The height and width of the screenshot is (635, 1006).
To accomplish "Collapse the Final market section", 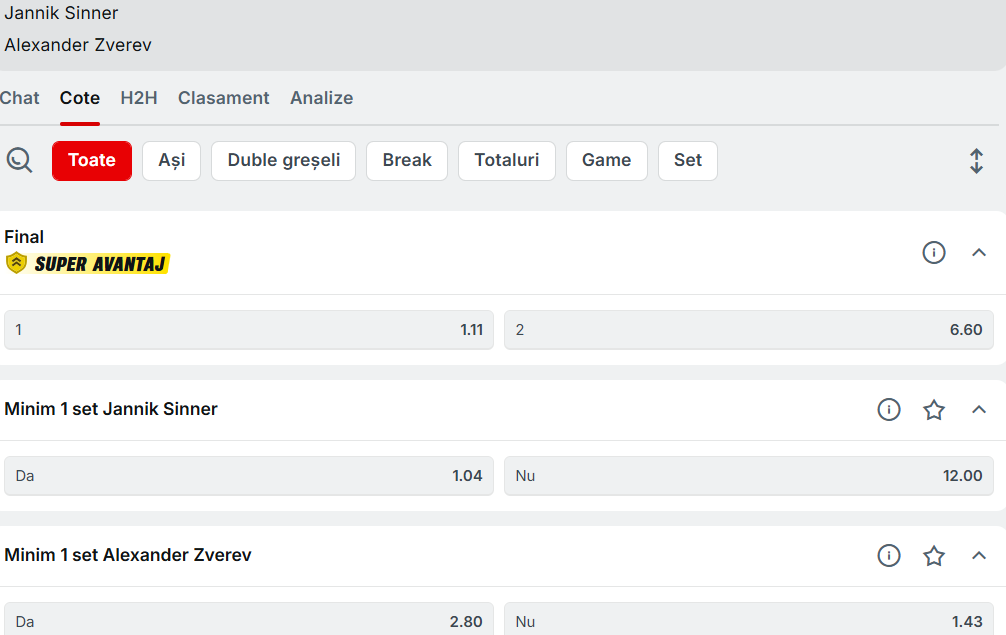I will click(x=979, y=252).
